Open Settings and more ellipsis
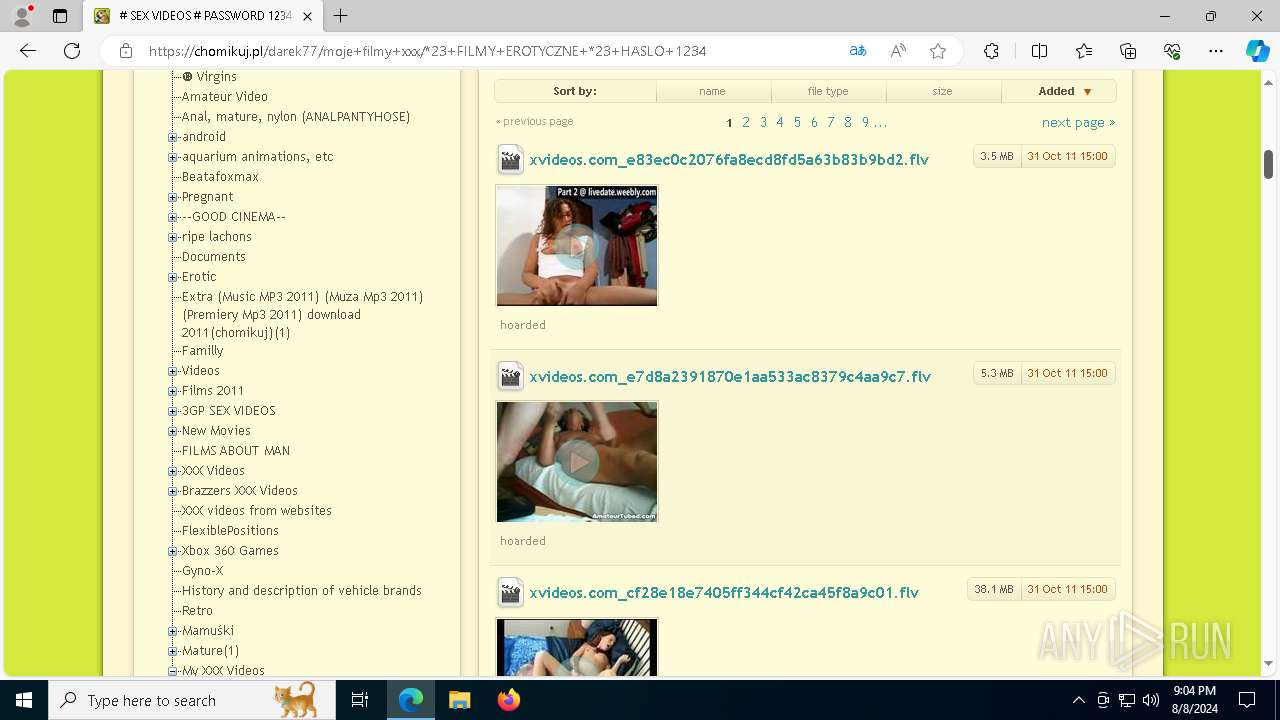1280x720 pixels. 1216,51
